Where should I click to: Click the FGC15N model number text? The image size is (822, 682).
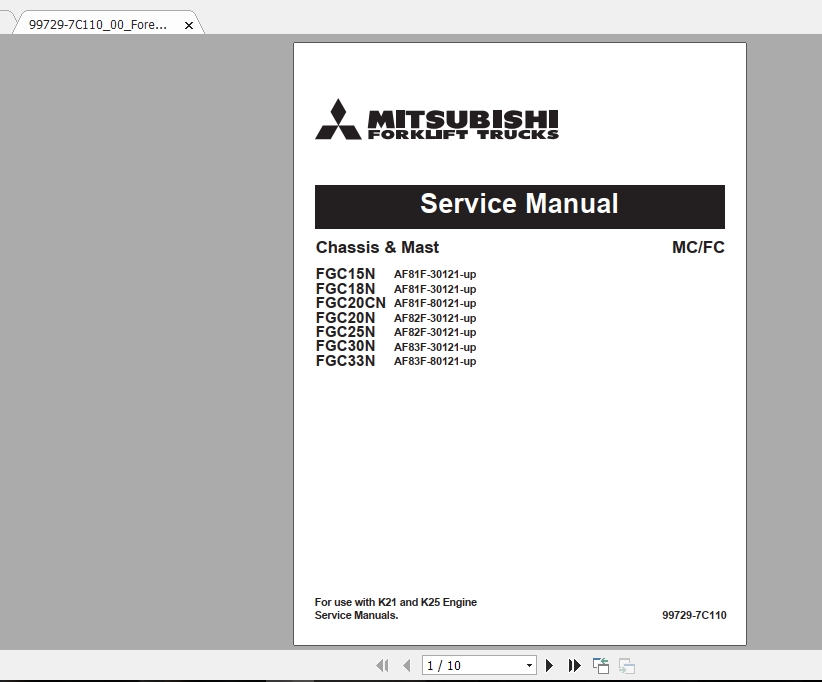tap(345, 275)
